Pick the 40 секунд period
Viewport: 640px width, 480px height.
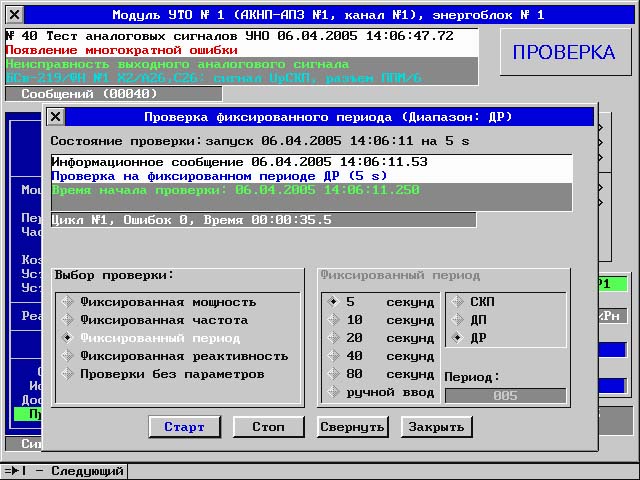333,356
